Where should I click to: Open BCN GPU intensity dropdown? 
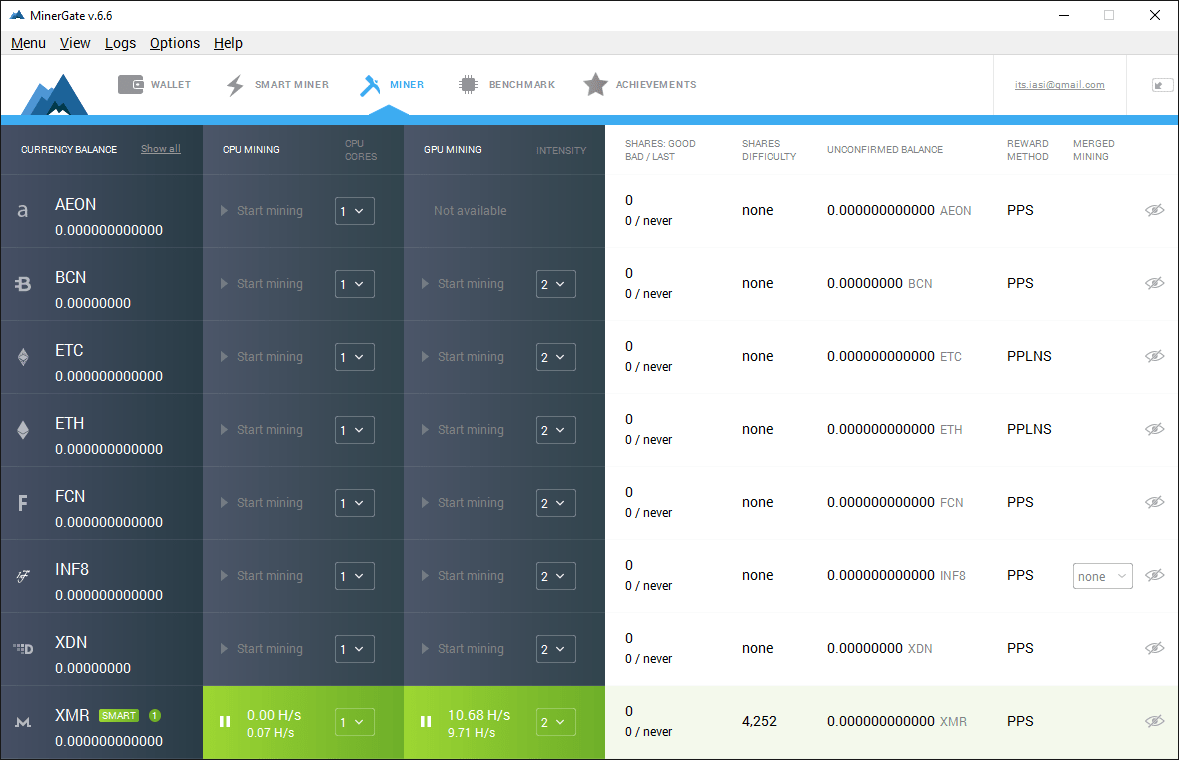pos(556,284)
